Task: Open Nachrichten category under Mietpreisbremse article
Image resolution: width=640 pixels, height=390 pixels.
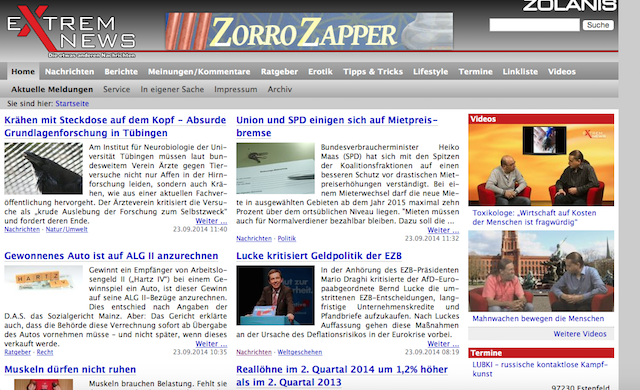Action: tap(254, 239)
